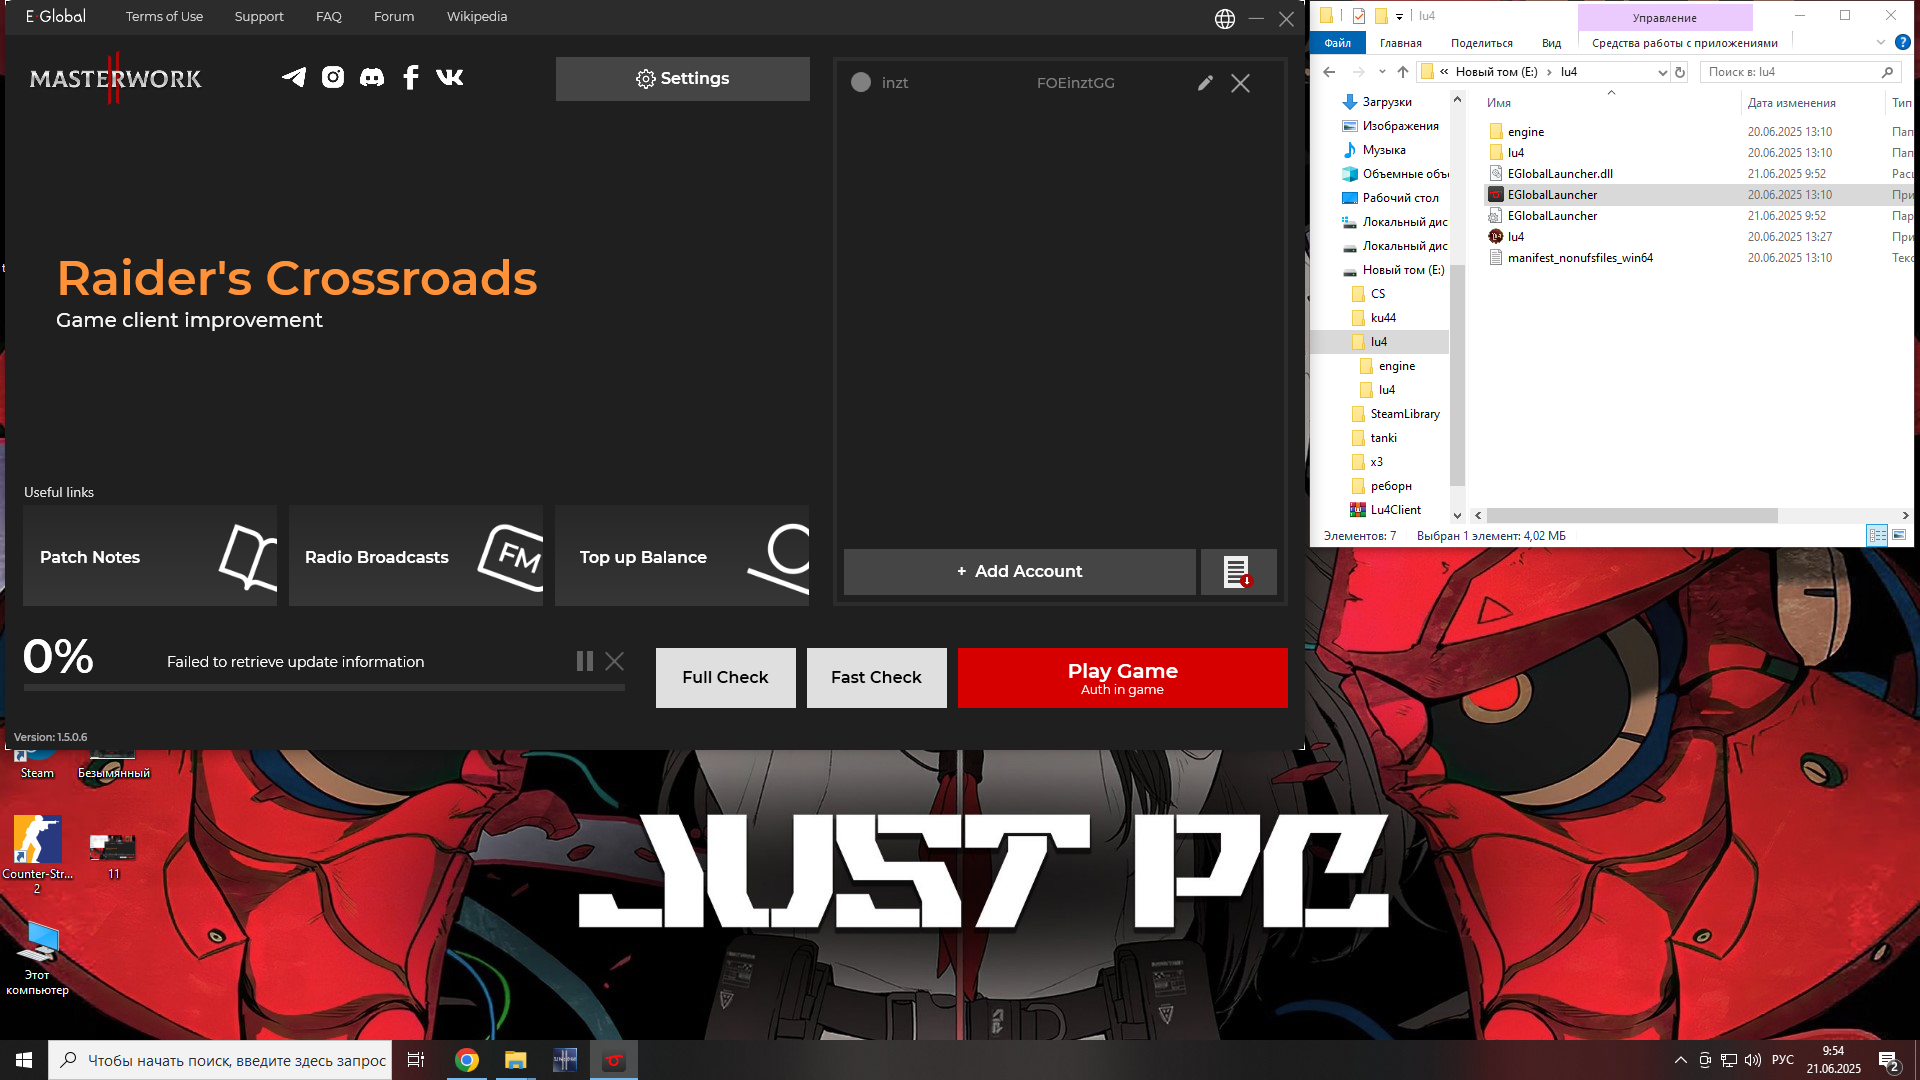
Task: Open the Поделиться ribbon tab
Action: coord(1481,43)
